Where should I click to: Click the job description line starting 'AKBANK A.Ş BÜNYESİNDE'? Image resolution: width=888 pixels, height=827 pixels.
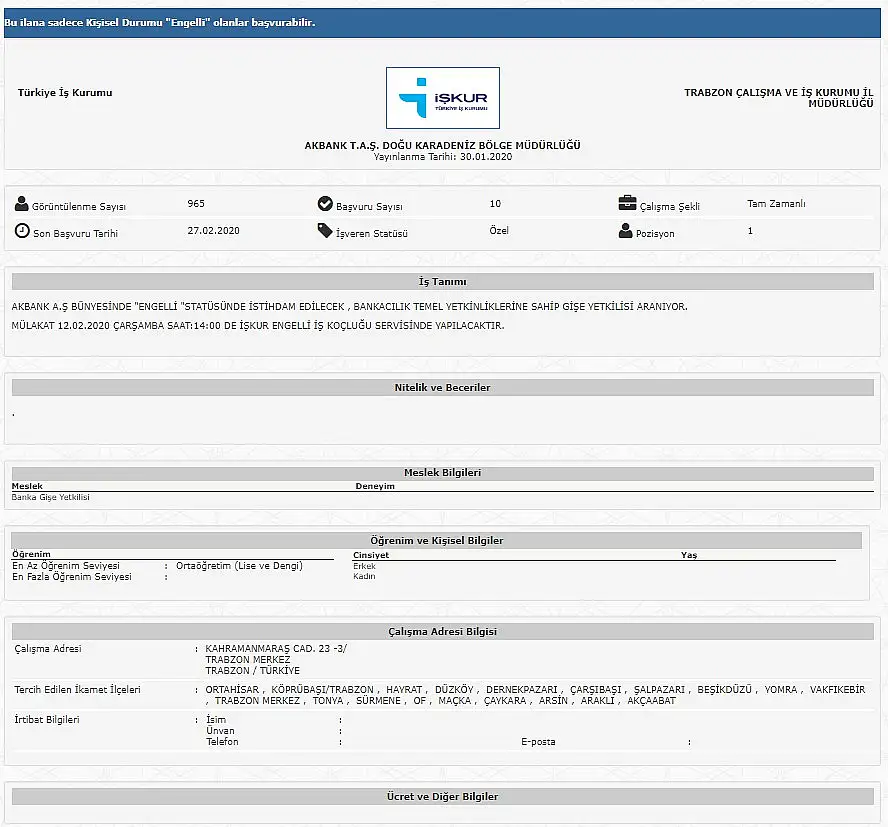click(349, 306)
